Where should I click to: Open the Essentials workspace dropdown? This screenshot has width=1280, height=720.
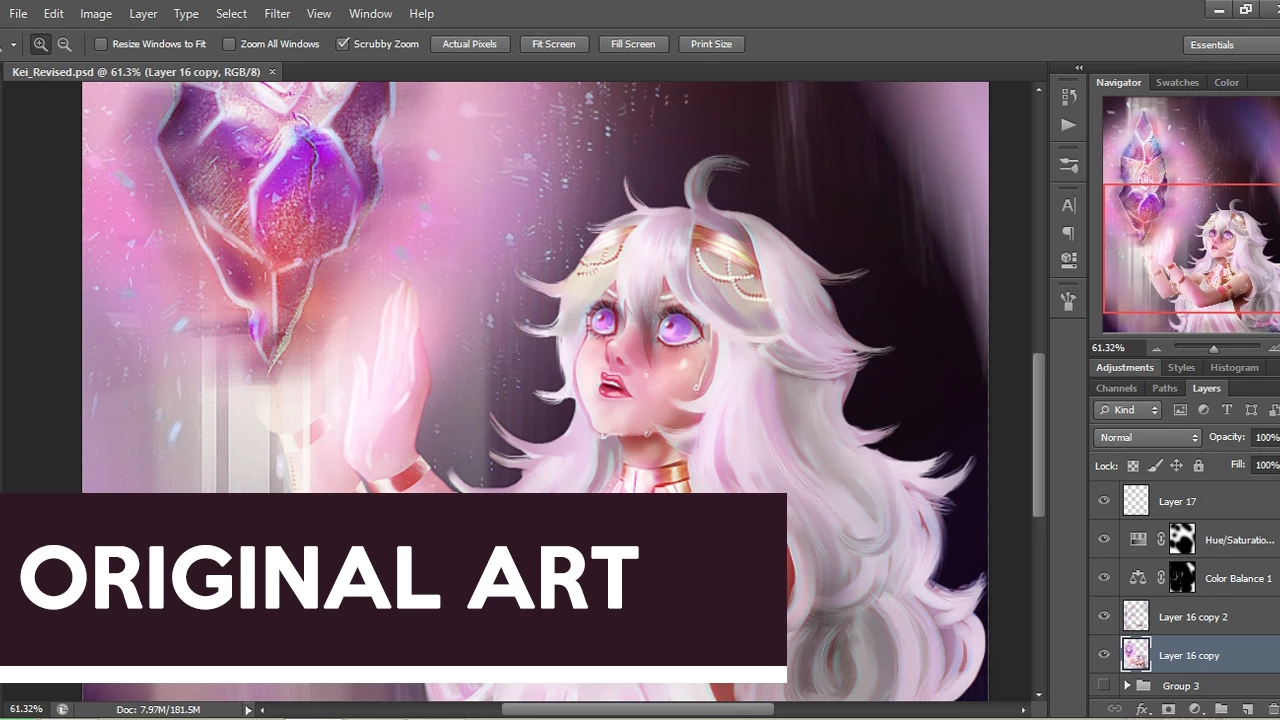pos(1231,45)
